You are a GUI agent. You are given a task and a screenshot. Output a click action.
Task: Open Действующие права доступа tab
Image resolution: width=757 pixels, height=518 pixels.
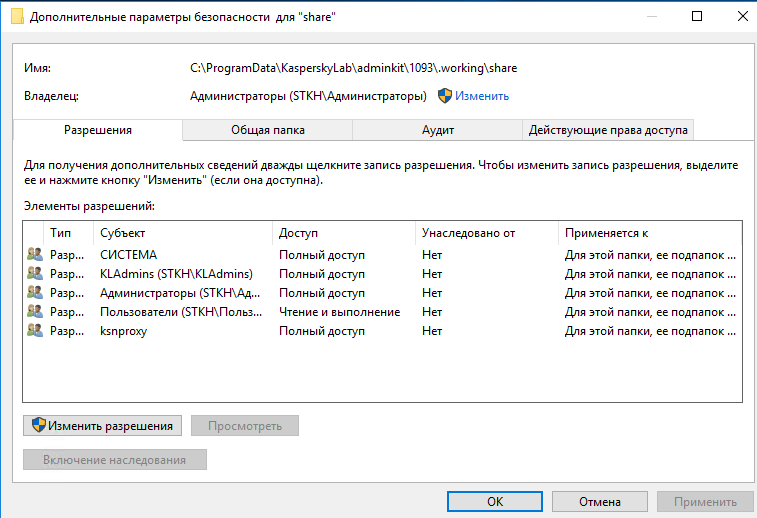tap(608, 130)
